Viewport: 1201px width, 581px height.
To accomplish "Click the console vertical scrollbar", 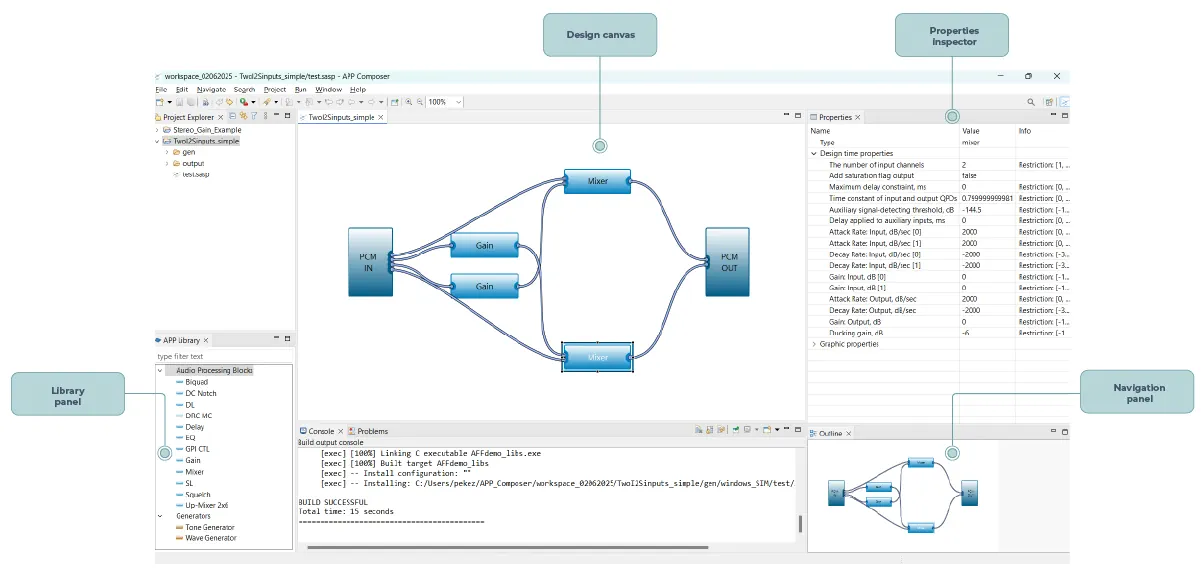I will click(x=799, y=524).
